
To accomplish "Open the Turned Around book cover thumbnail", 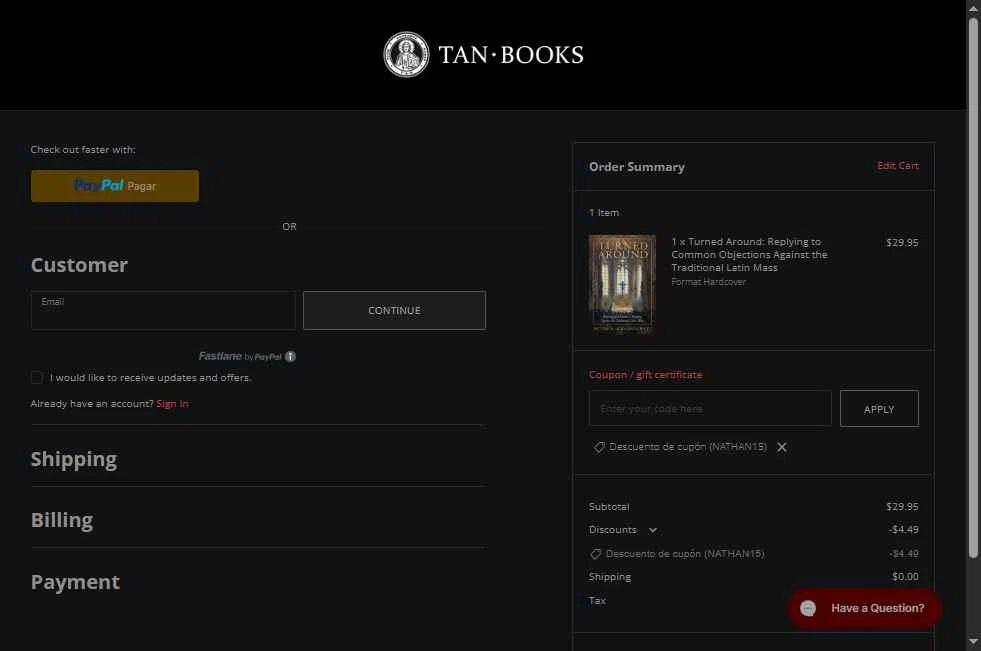I will click(x=622, y=284).
